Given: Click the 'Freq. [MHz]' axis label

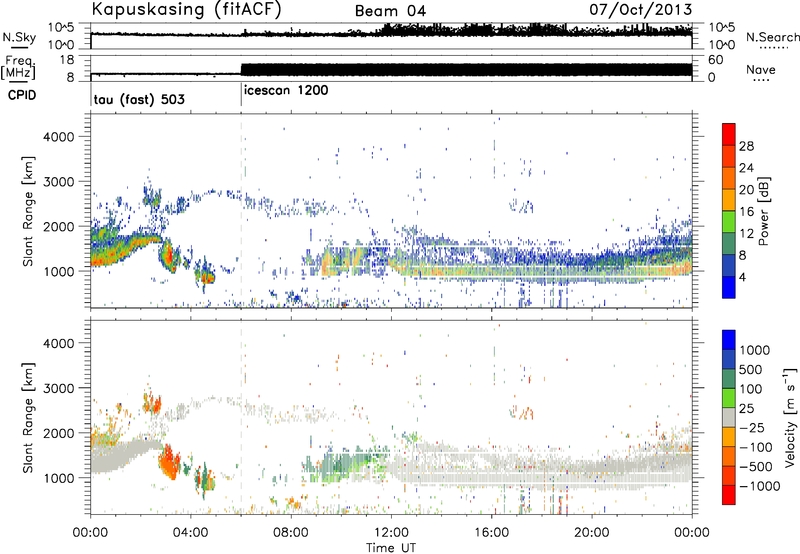Looking at the screenshot, I should [18, 67].
